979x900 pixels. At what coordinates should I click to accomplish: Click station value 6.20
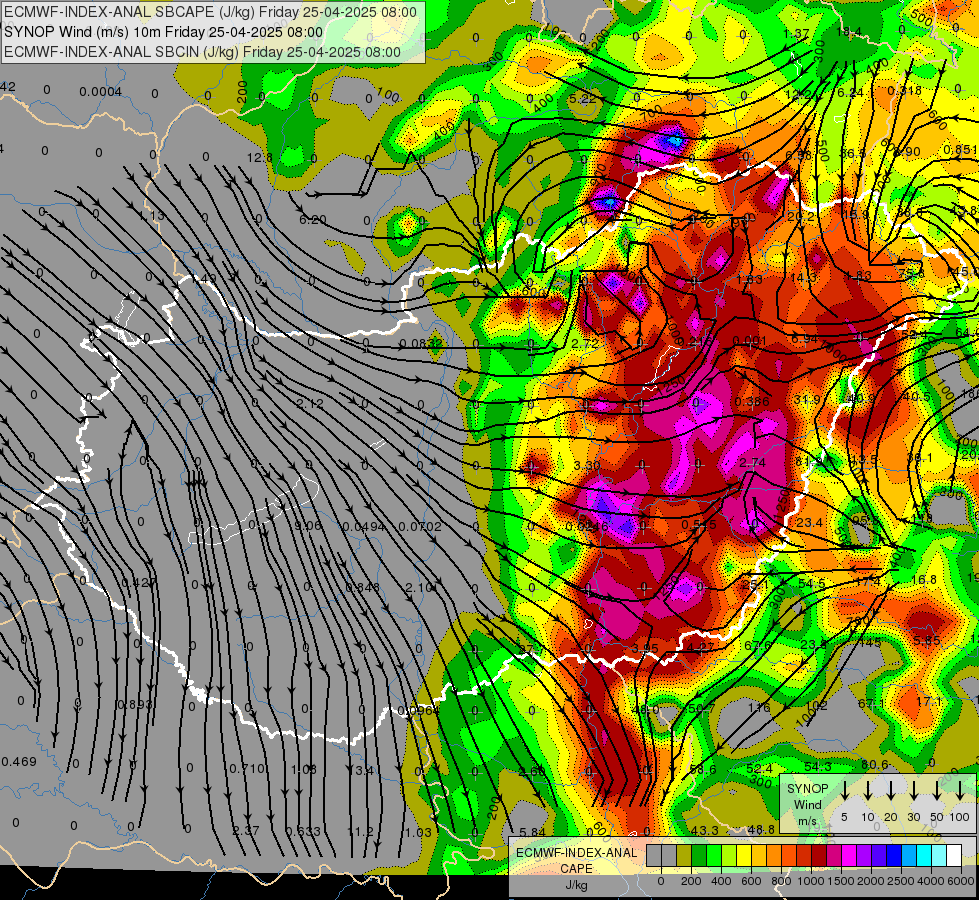tap(313, 219)
